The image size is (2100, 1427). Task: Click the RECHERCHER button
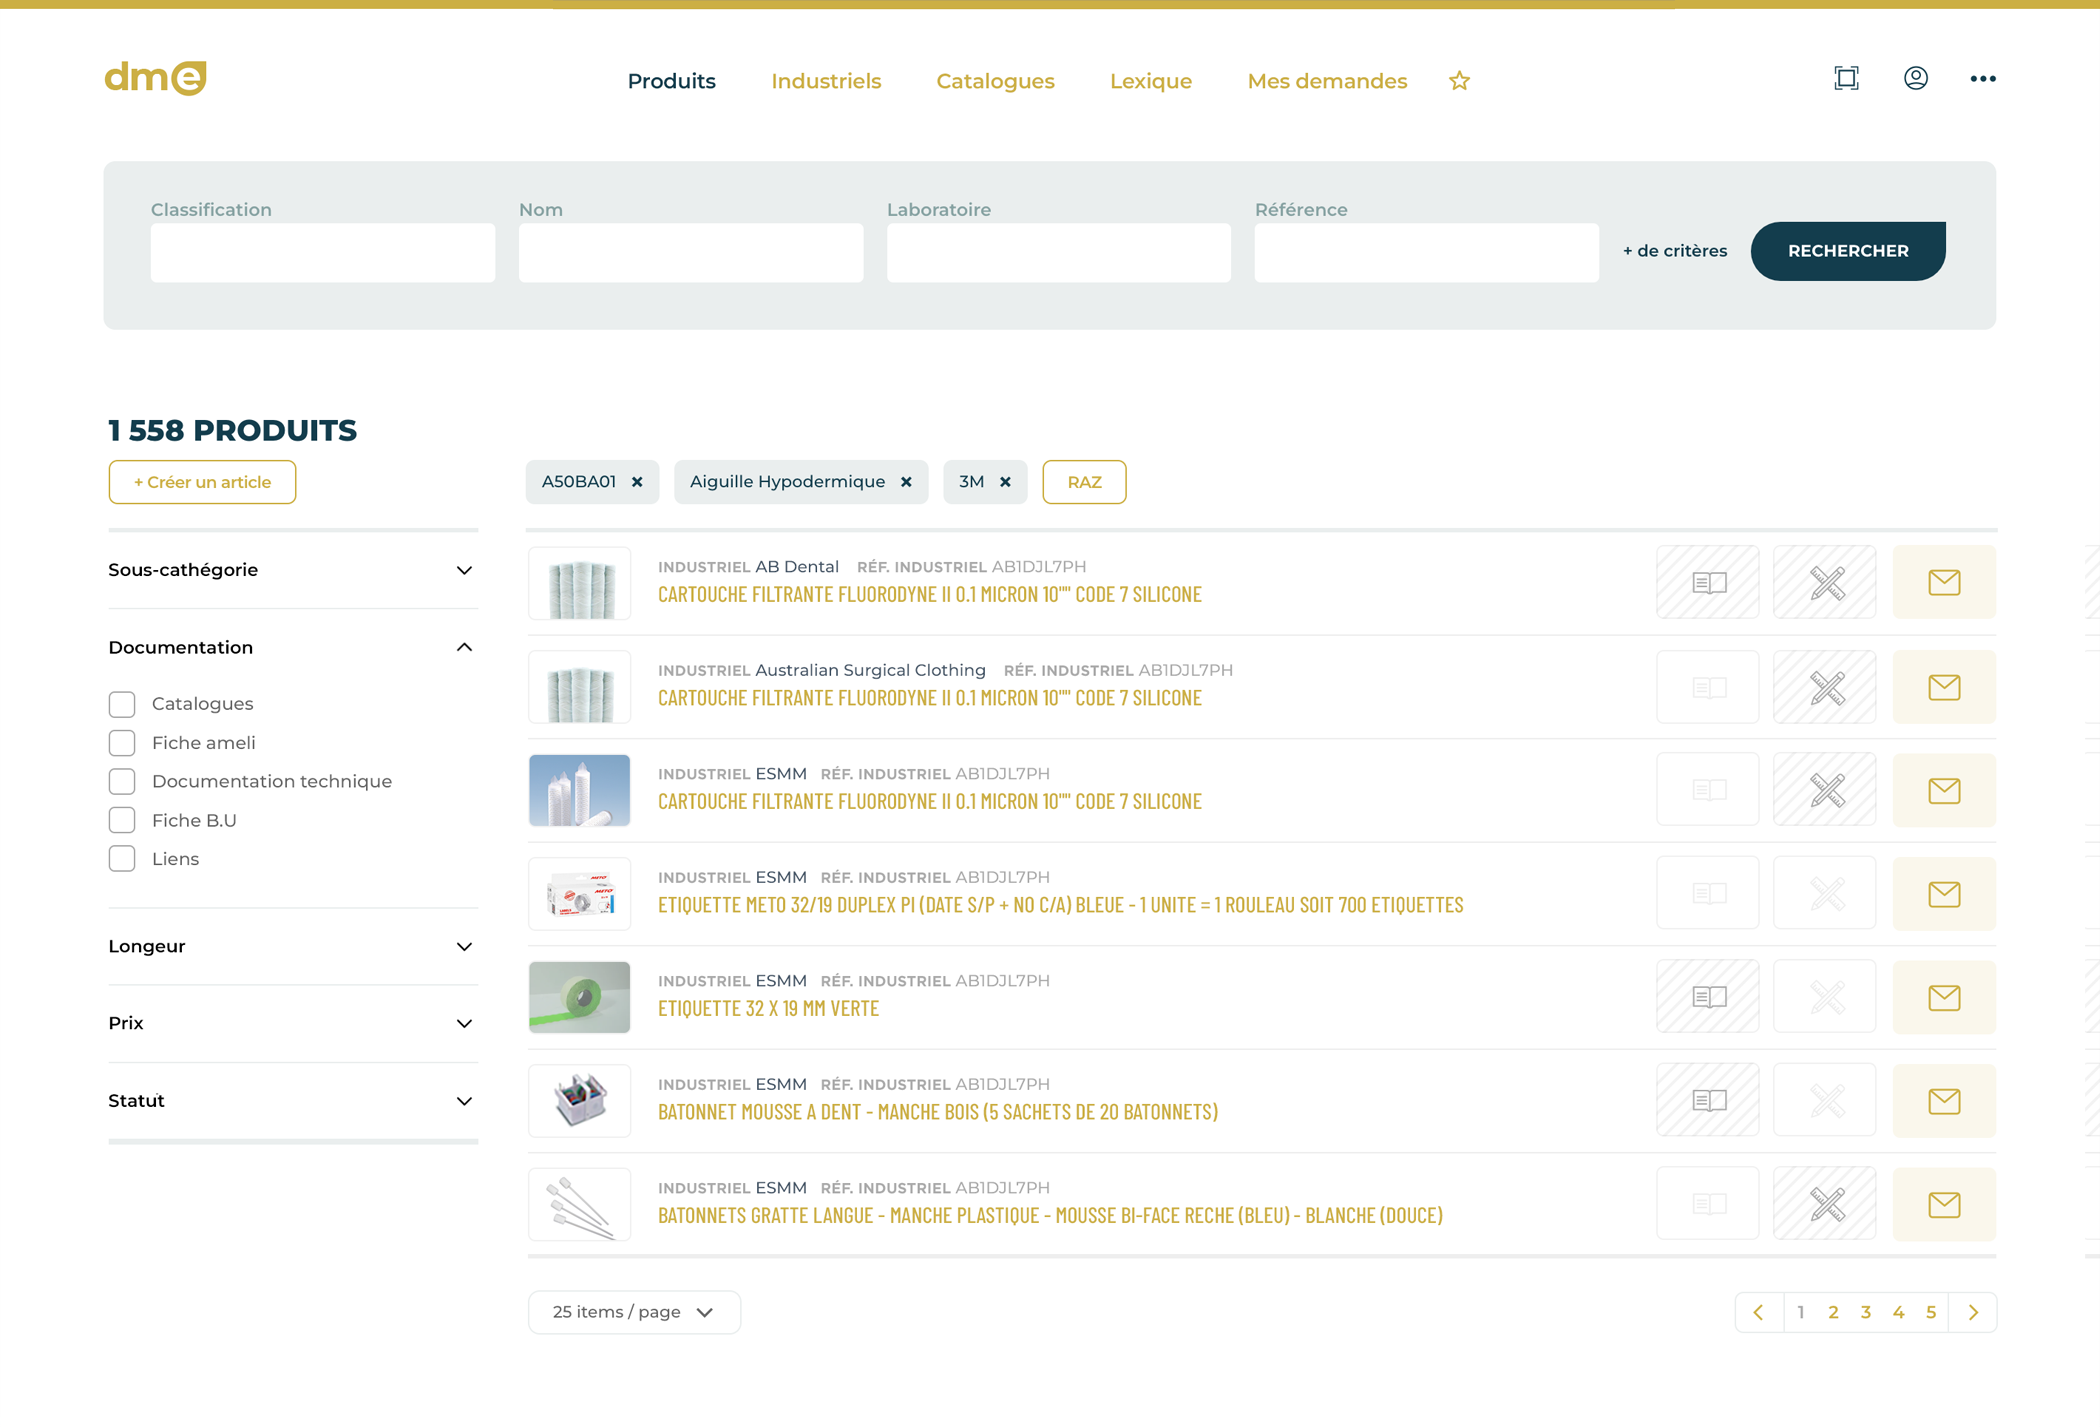tap(1848, 251)
